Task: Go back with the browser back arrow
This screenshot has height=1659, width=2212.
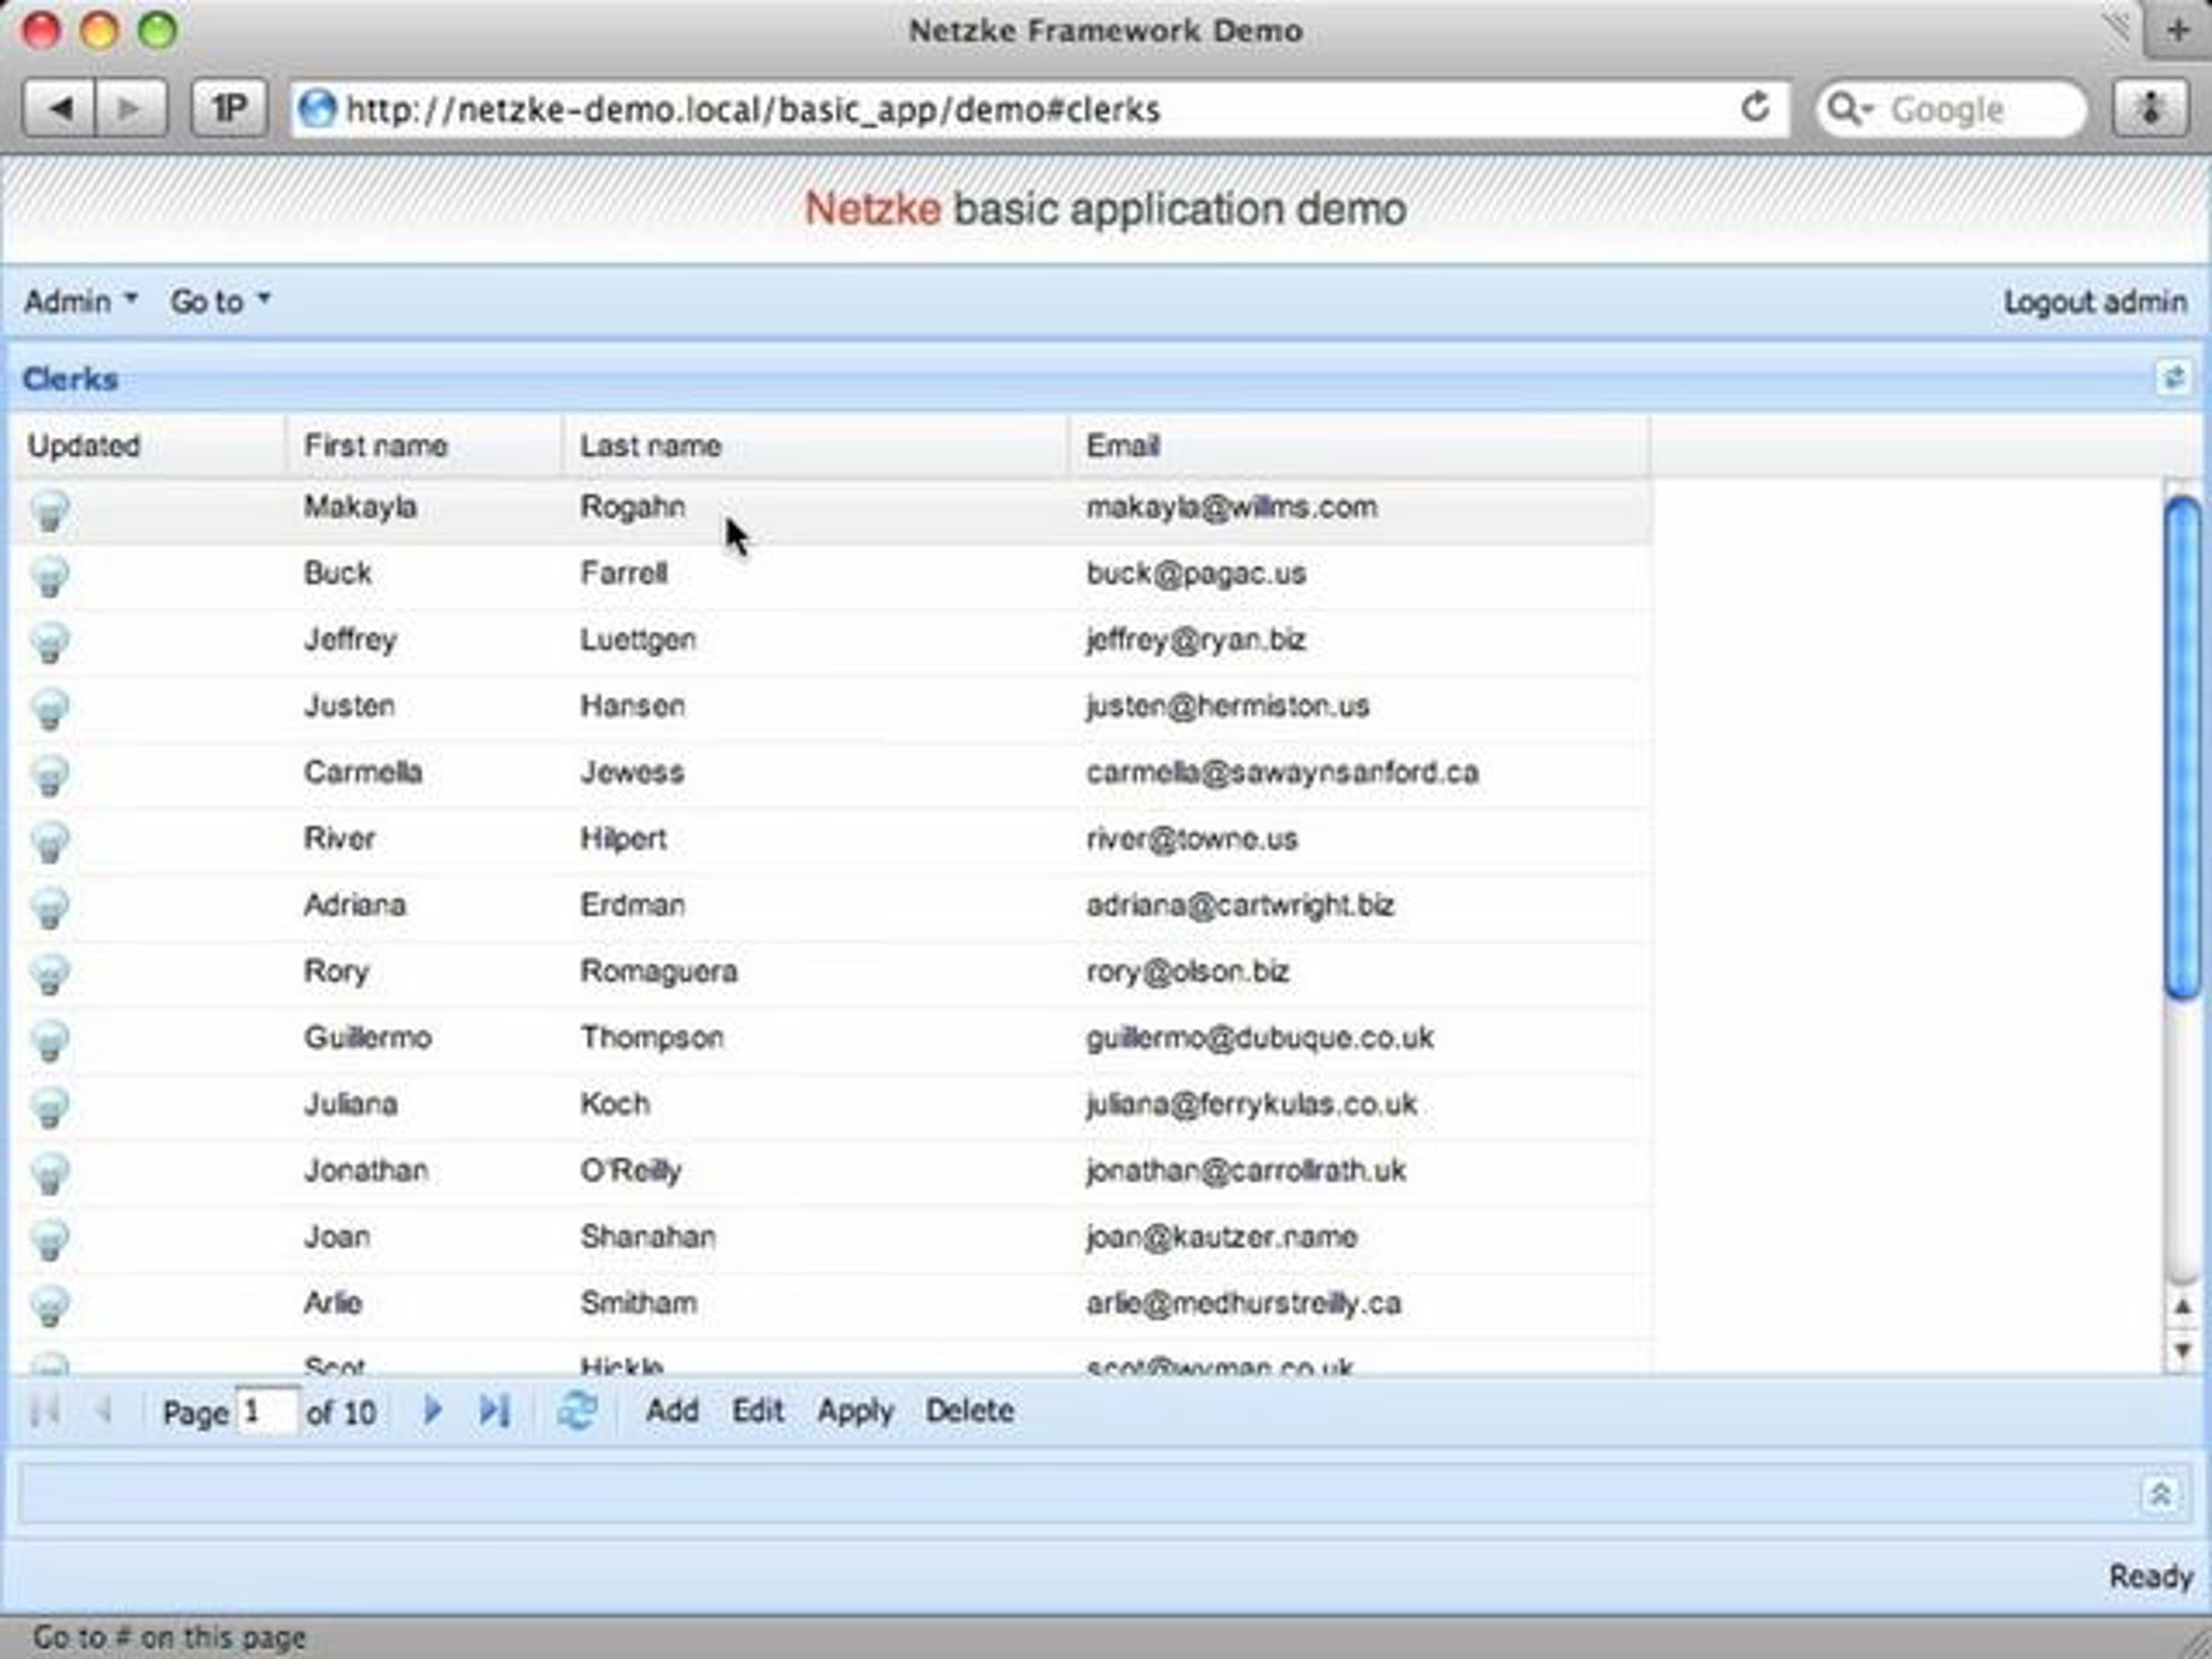Action: click(59, 108)
